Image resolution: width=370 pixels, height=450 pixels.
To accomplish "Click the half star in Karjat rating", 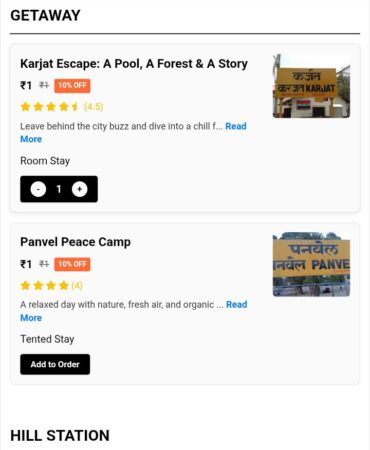I will pos(75,107).
